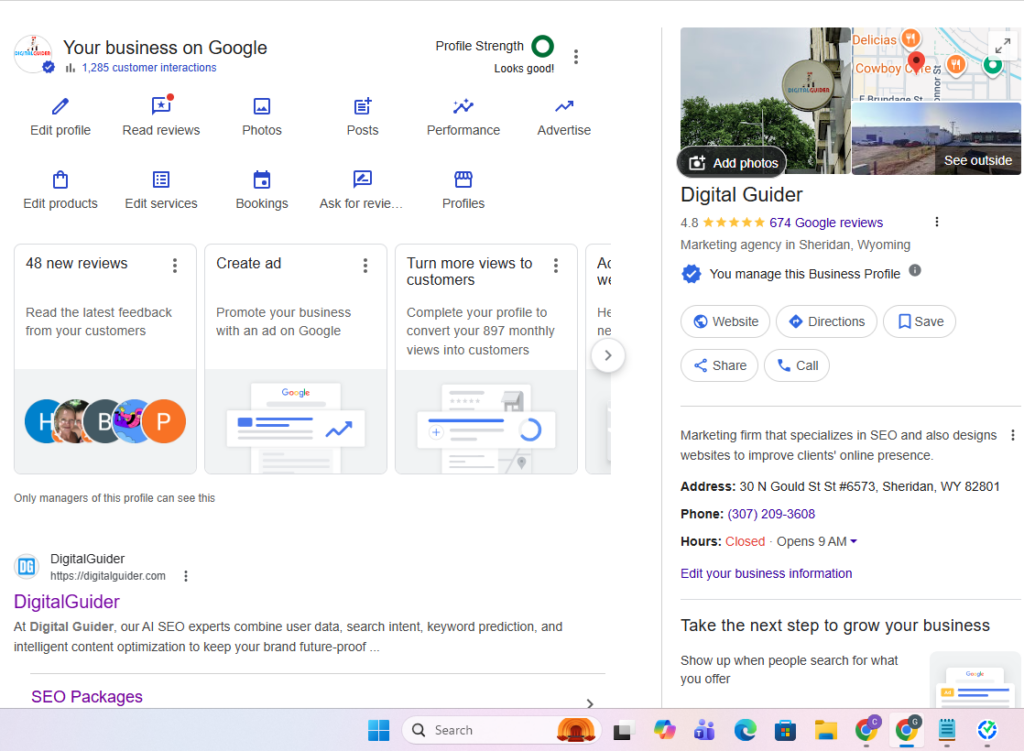Save the Digital Guider business
Image resolution: width=1024 pixels, height=751 pixels.
coord(920,321)
